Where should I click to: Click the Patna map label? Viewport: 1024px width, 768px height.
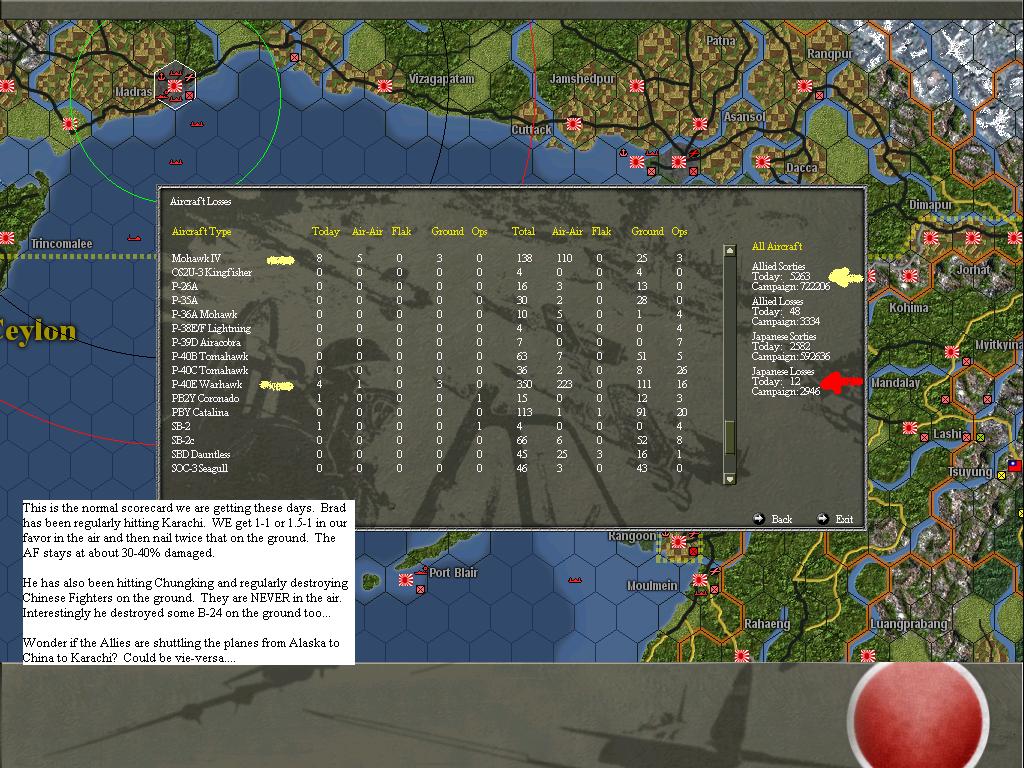720,40
